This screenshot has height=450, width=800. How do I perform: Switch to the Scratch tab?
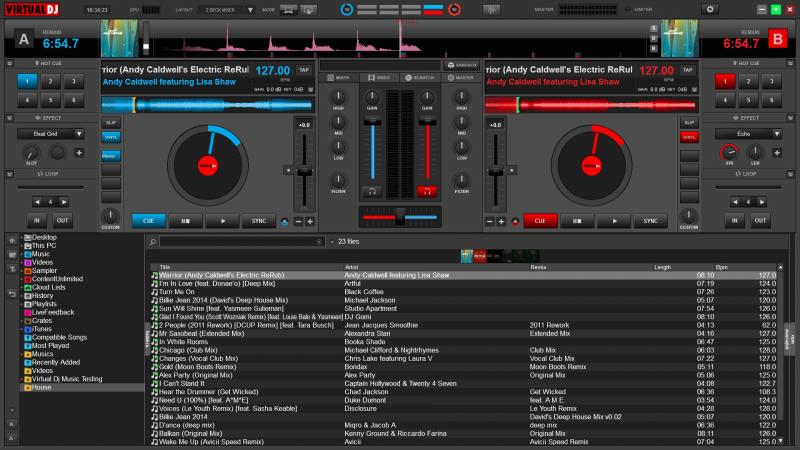[420, 78]
